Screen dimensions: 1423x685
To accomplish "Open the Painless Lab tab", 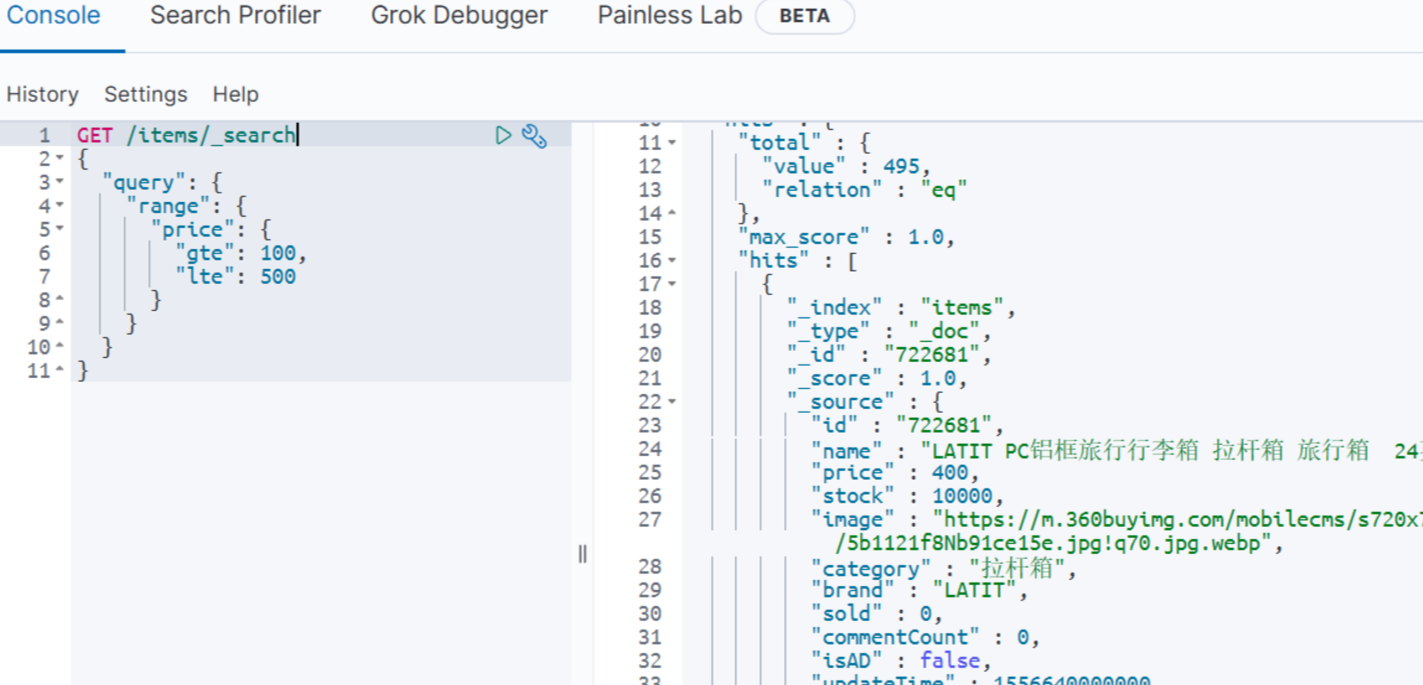I will 669,16.
